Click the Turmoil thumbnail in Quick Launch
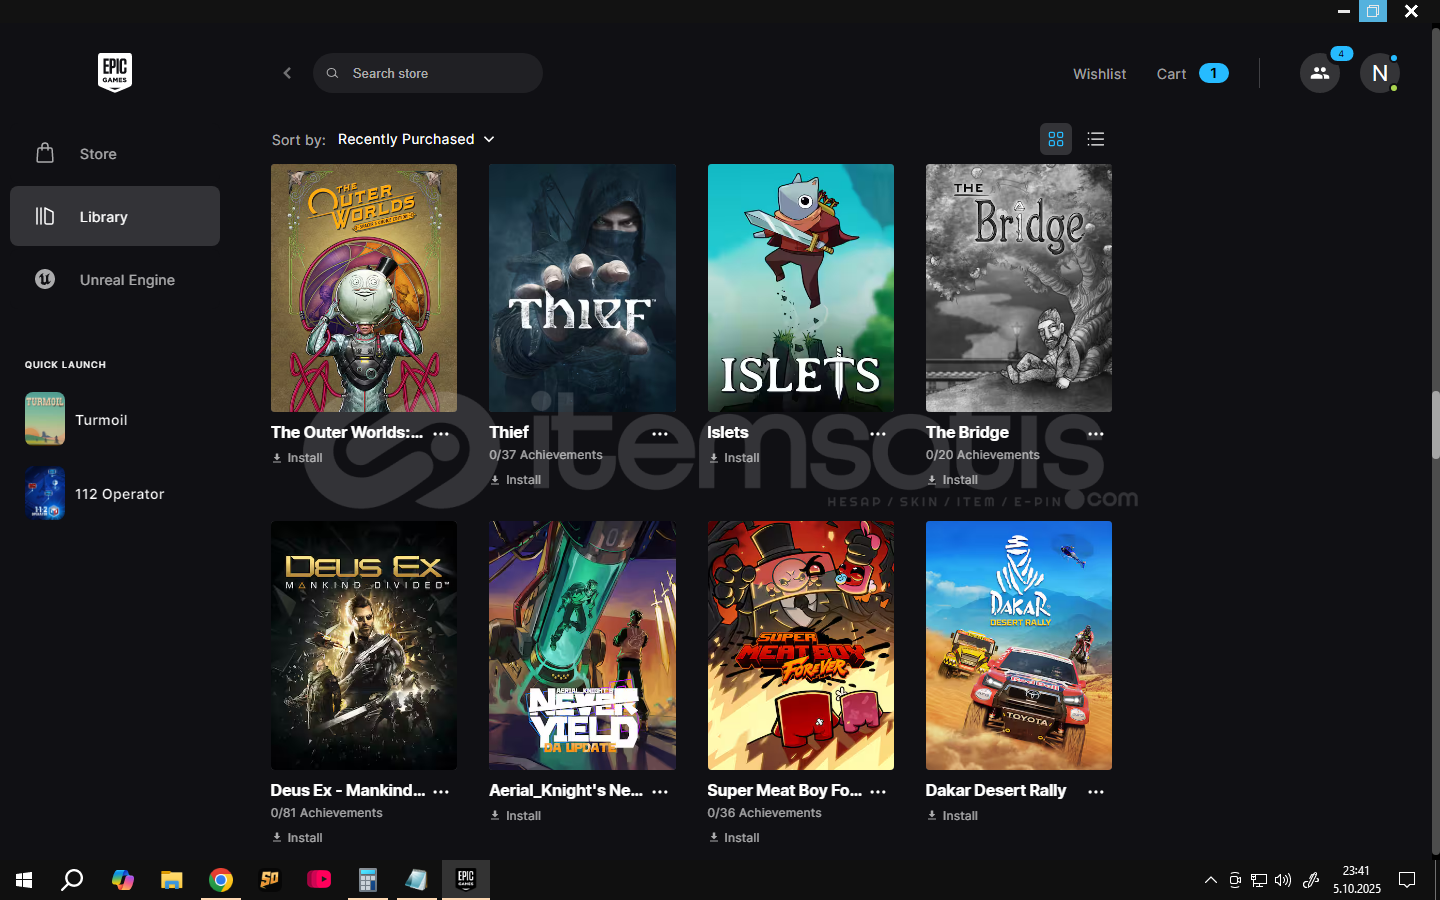The width and height of the screenshot is (1440, 900). (x=45, y=419)
